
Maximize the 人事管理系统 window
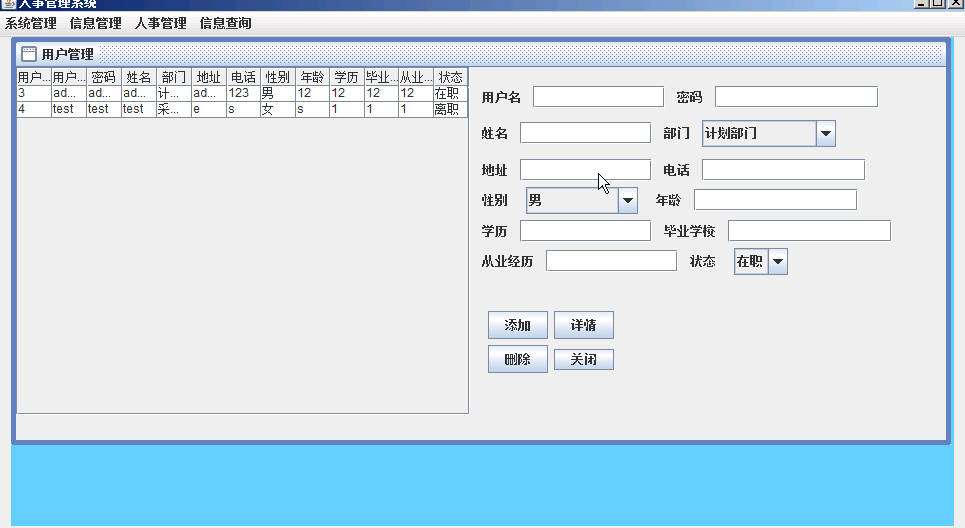coord(937,3)
